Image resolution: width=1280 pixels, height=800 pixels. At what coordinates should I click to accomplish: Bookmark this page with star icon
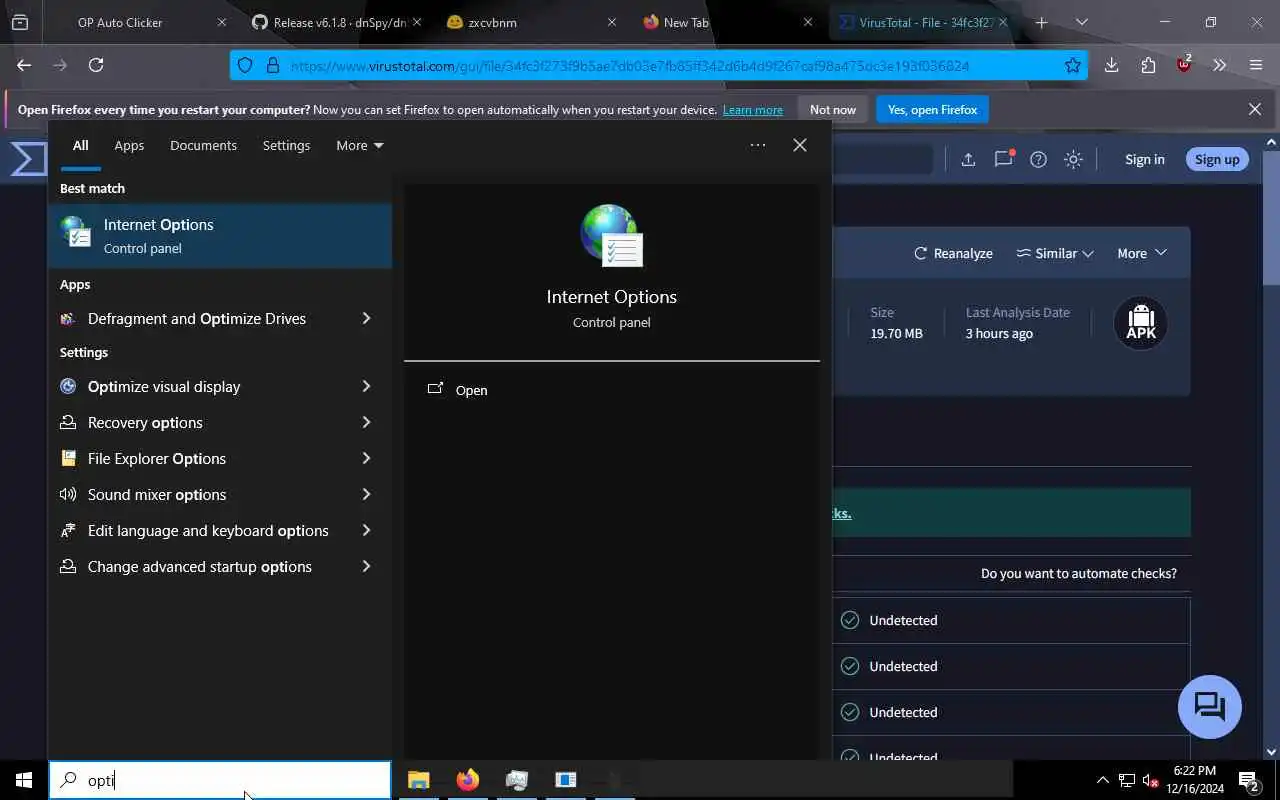1073,66
